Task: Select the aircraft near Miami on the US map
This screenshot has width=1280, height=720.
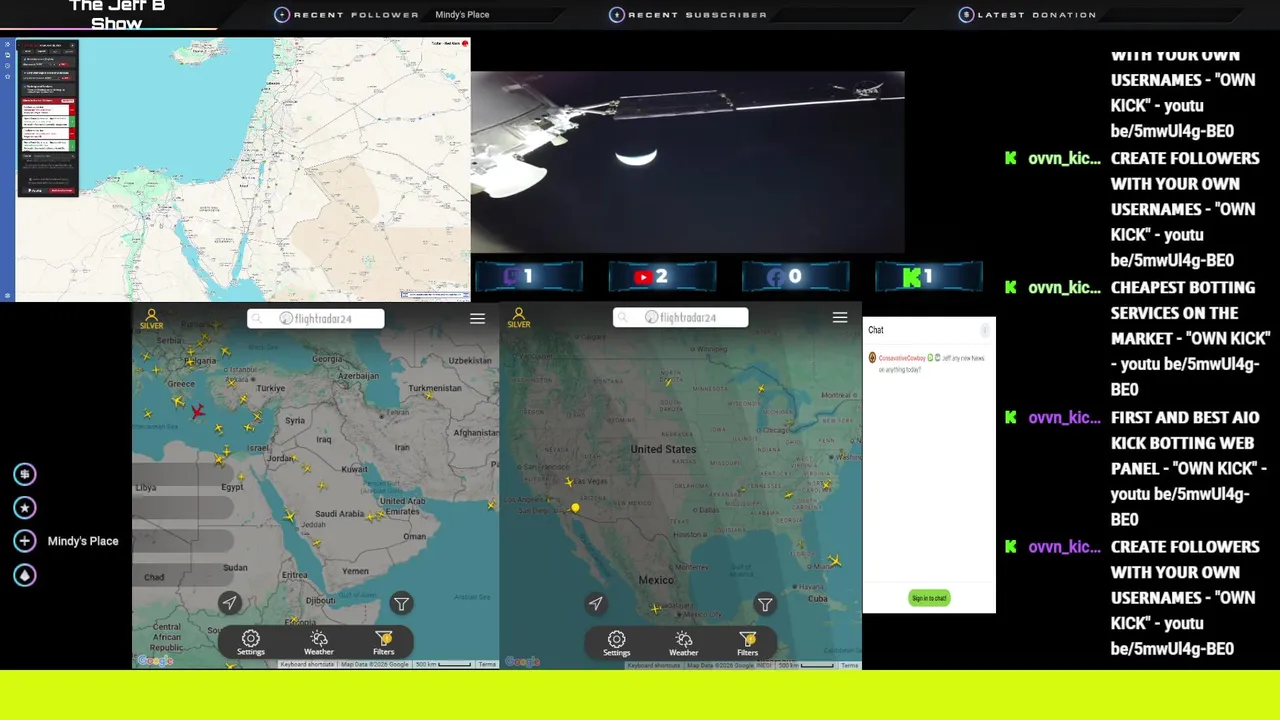Action: (834, 561)
